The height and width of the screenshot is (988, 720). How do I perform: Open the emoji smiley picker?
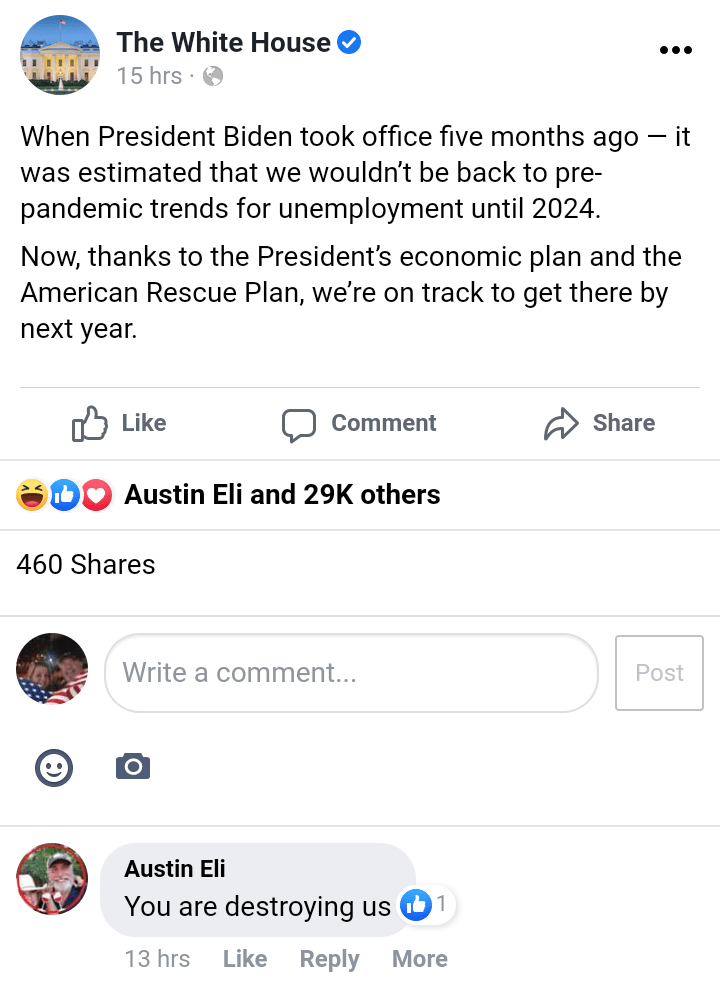click(x=54, y=767)
